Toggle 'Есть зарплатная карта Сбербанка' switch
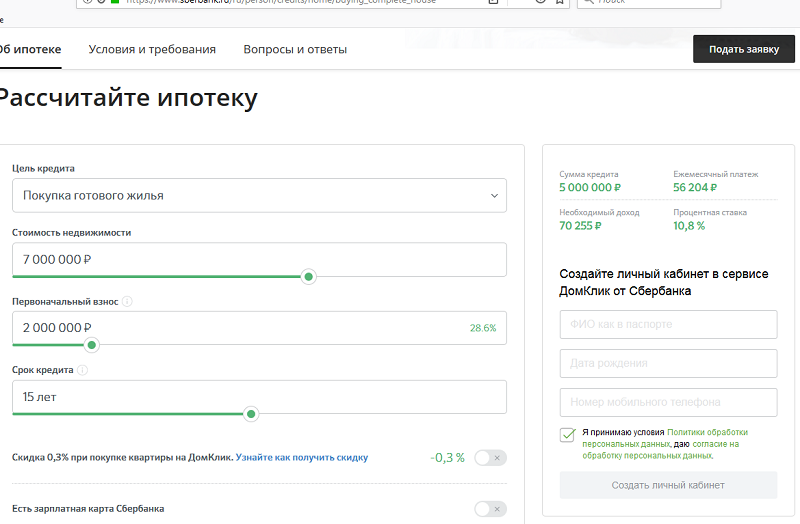This screenshot has height=524, width=800. (490, 509)
